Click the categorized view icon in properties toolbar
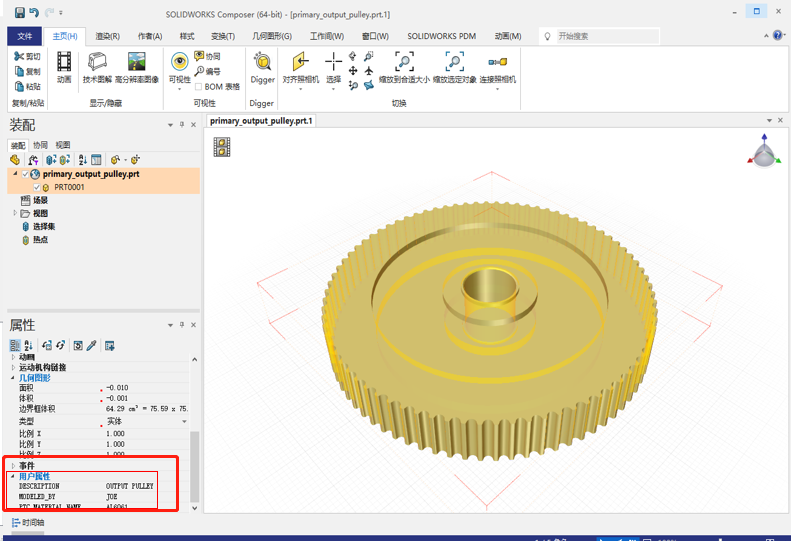The height and width of the screenshot is (541, 791). pos(15,346)
